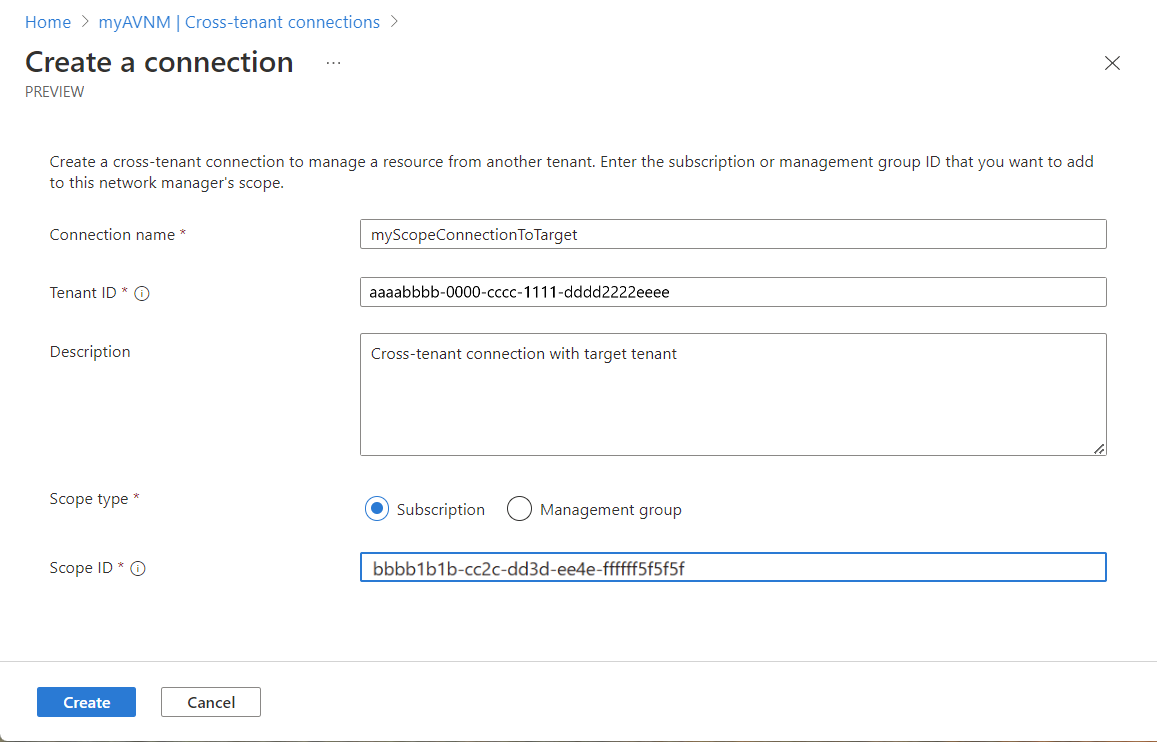Choose the Management group radio button

click(x=519, y=509)
